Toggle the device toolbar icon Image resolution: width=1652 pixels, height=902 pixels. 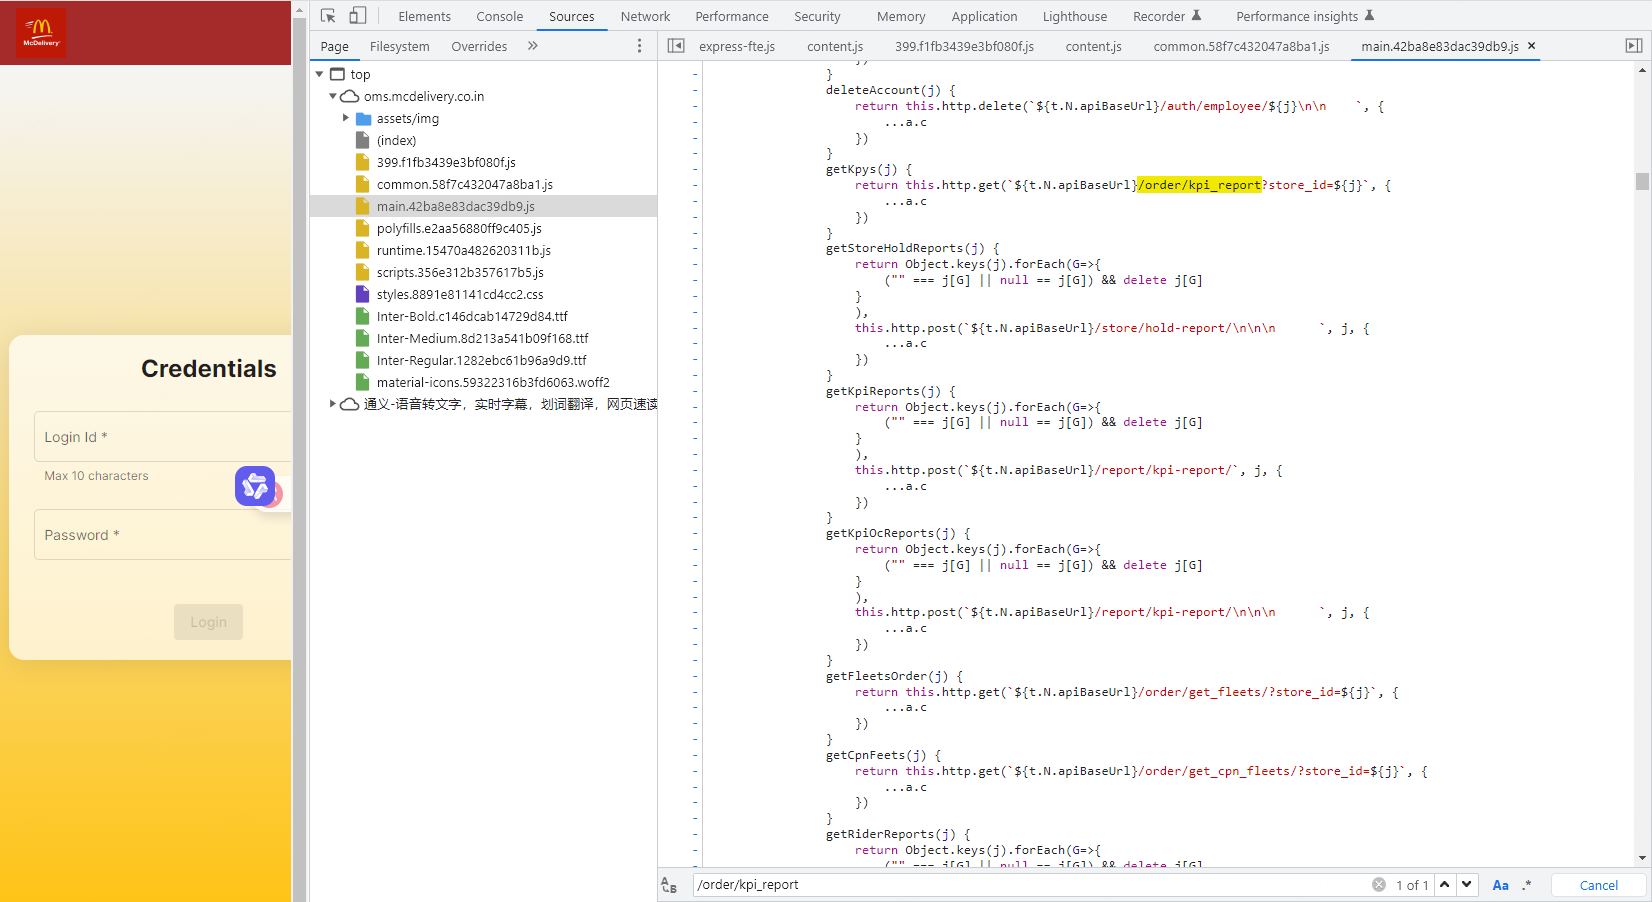pyautogui.click(x=357, y=16)
